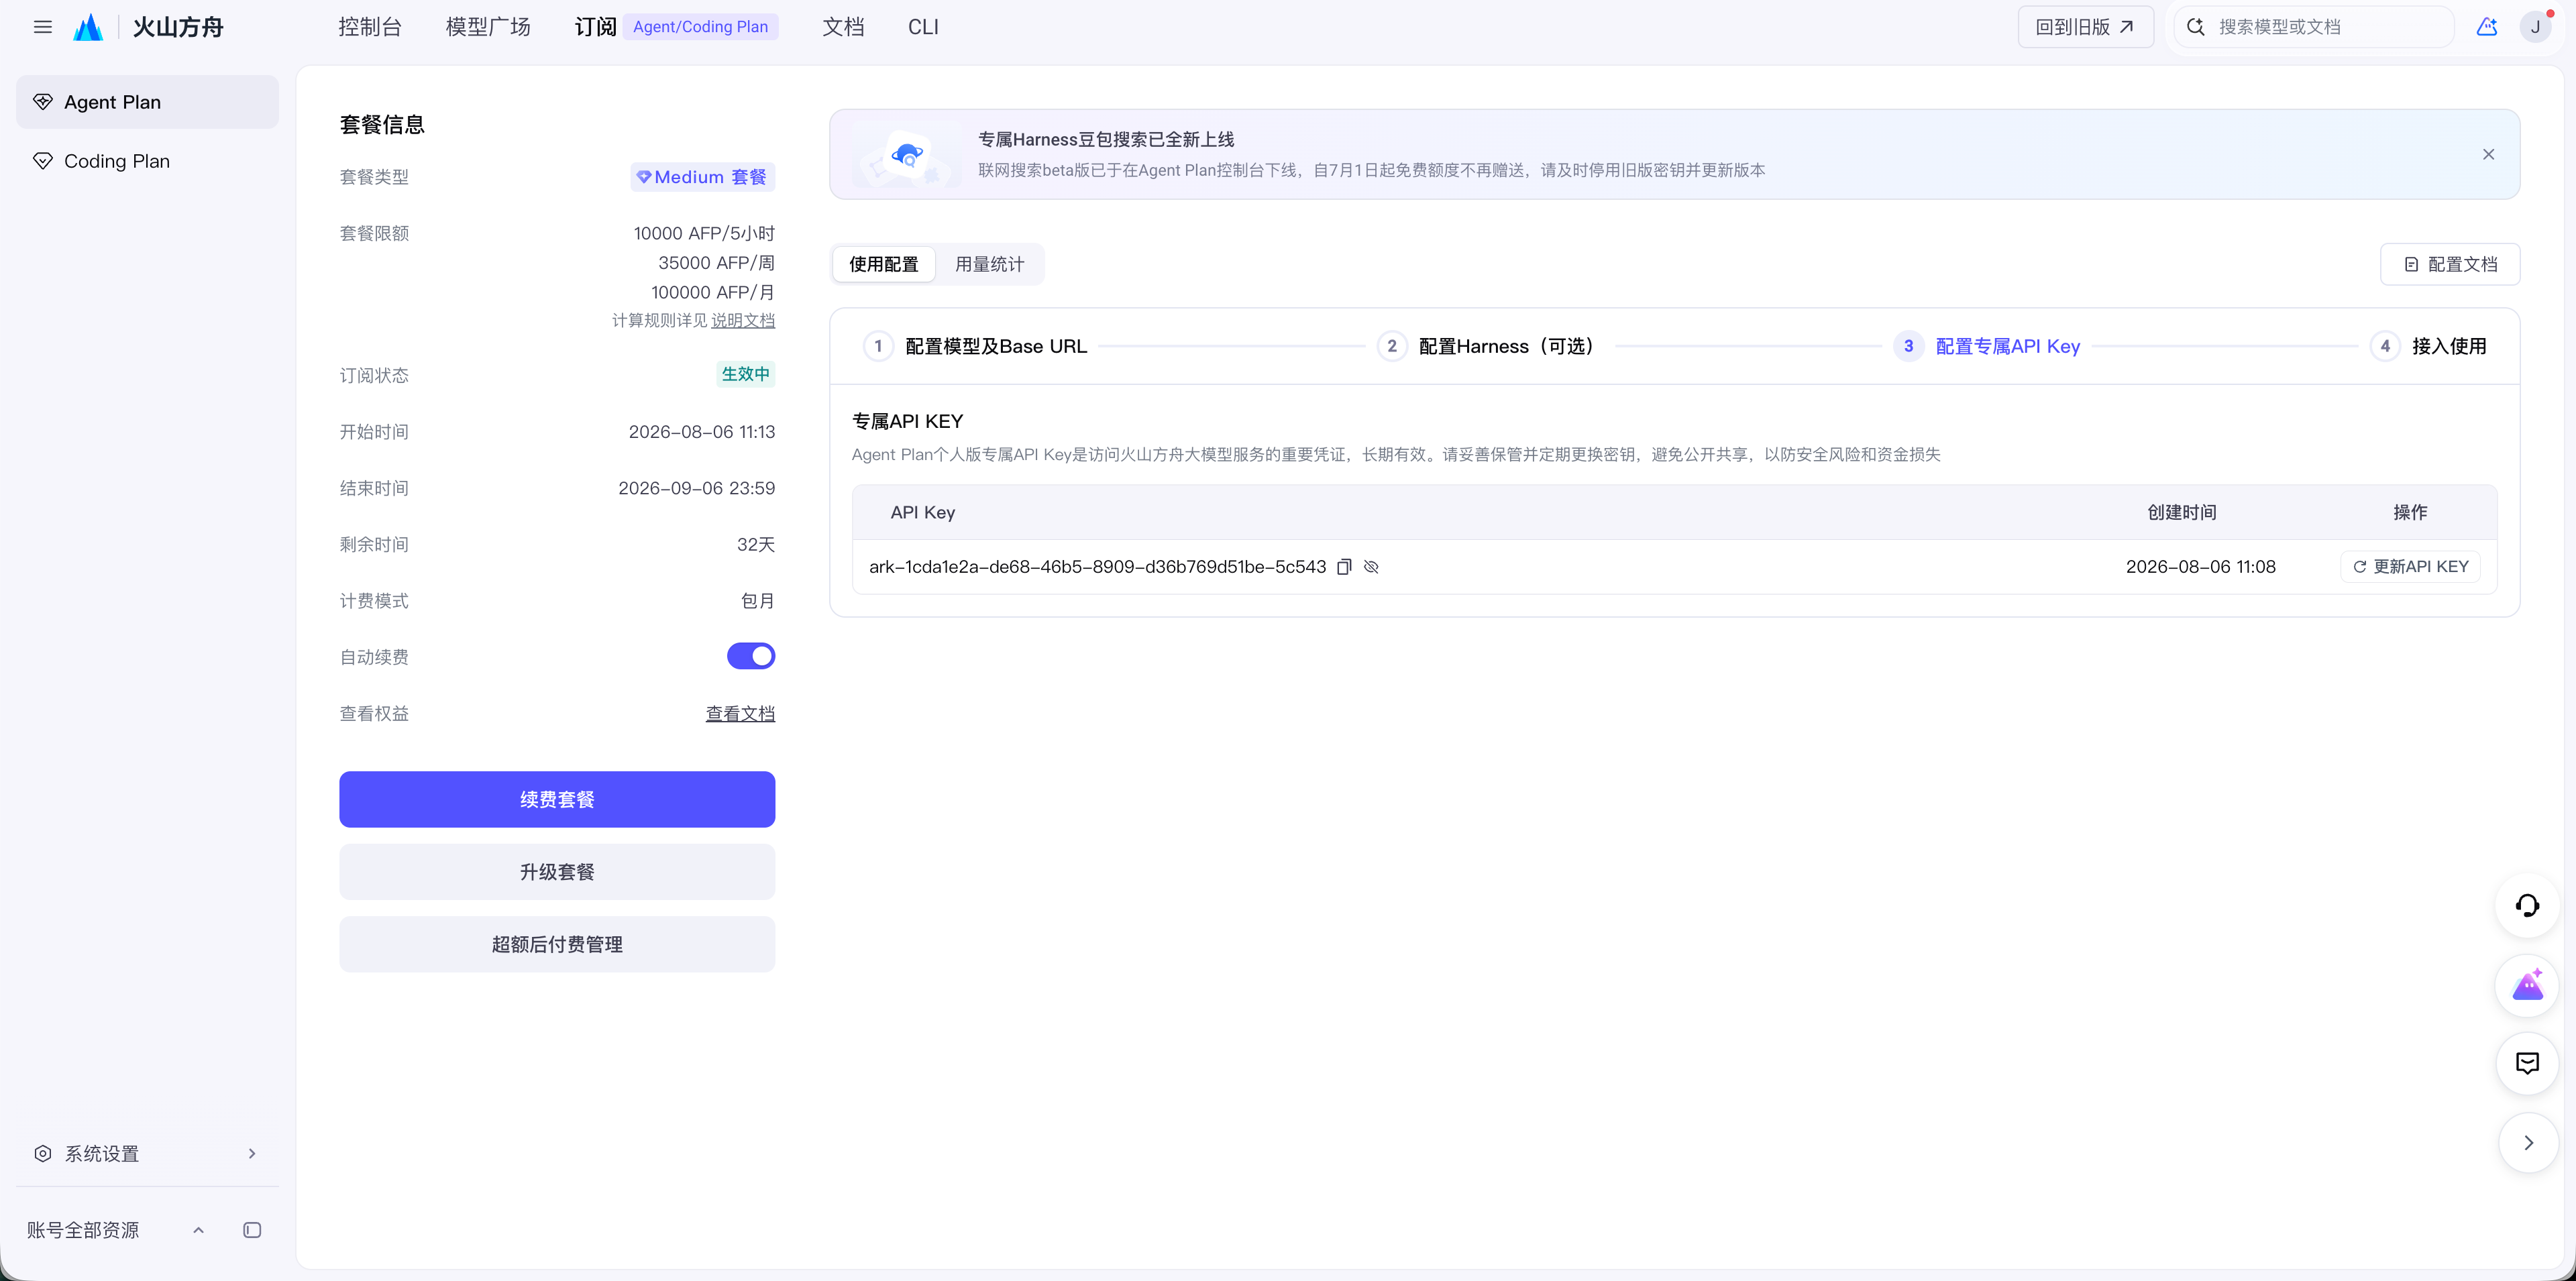Toggle the 自动续费 switch

tap(750, 656)
